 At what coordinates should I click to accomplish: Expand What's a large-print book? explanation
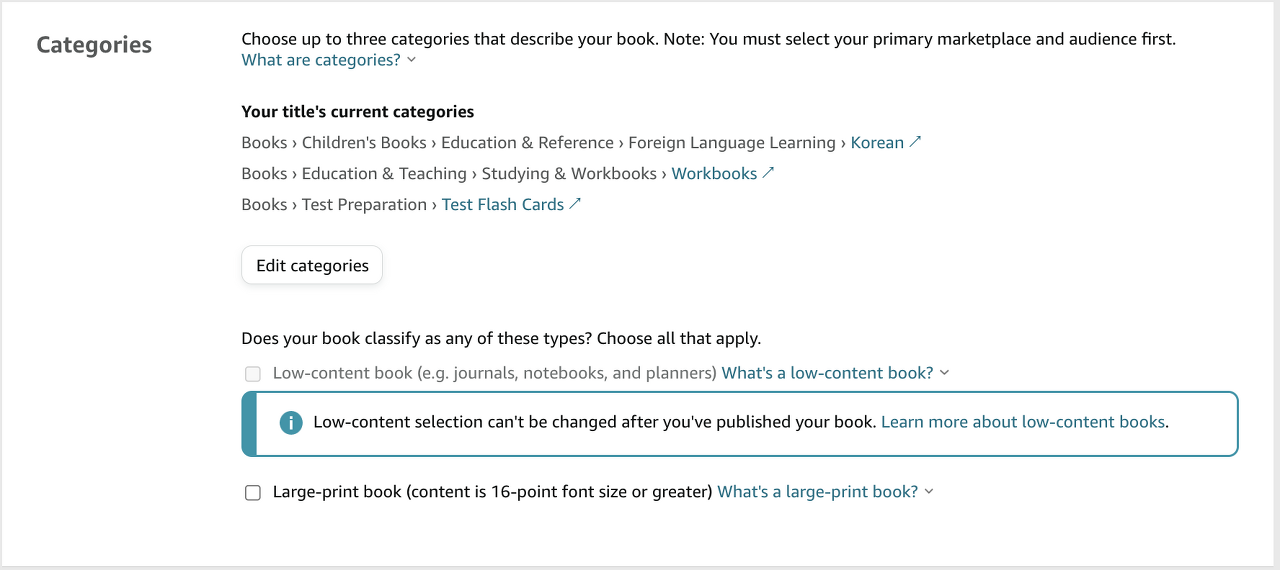817,492
